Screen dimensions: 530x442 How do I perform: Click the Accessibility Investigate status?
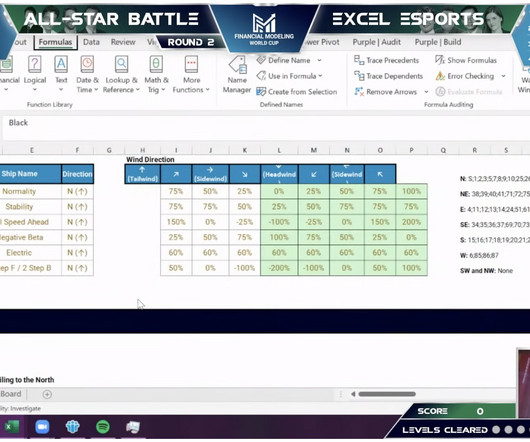(x=20, y=409)
